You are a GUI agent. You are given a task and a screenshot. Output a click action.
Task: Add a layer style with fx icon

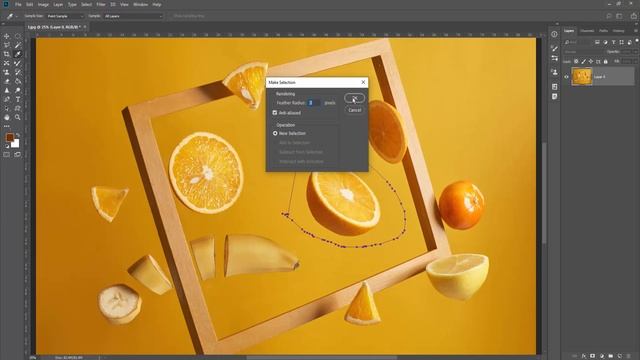pos(584,356)
